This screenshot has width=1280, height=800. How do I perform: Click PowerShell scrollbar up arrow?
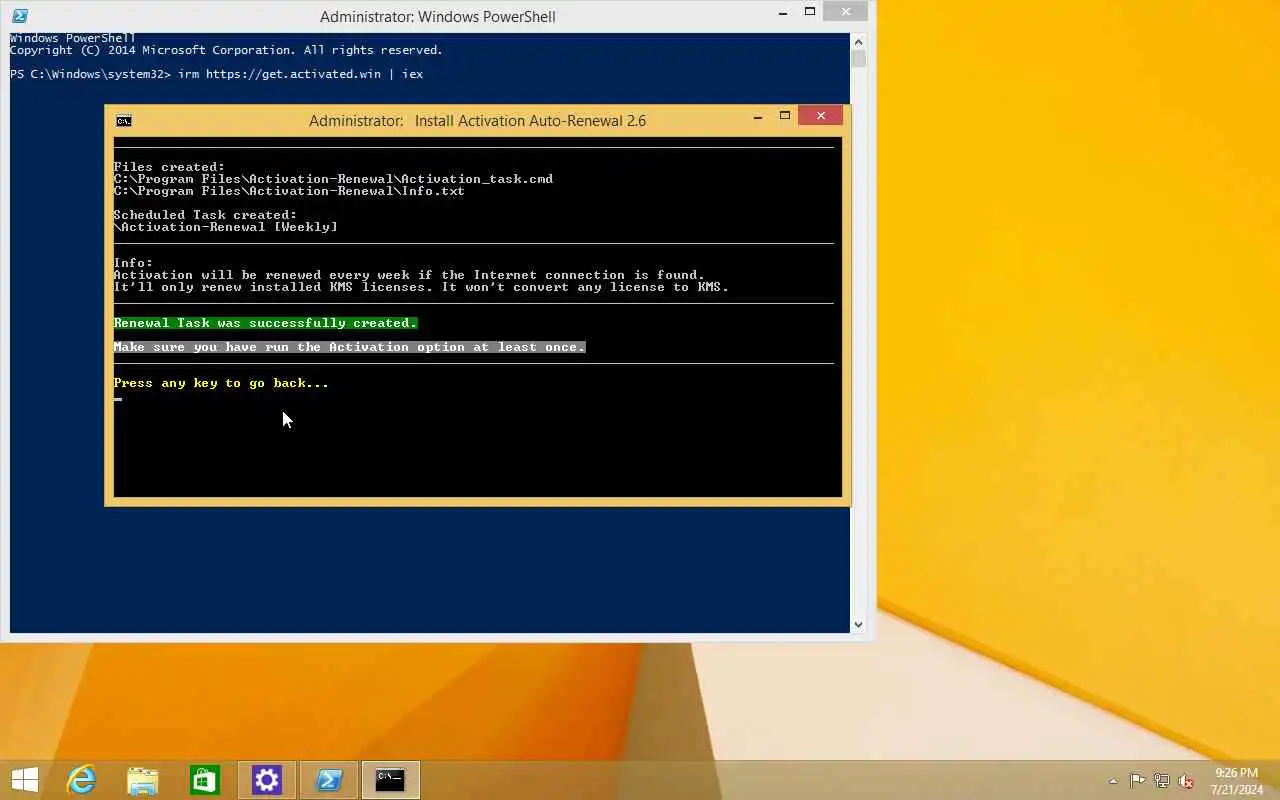(858, 41)
